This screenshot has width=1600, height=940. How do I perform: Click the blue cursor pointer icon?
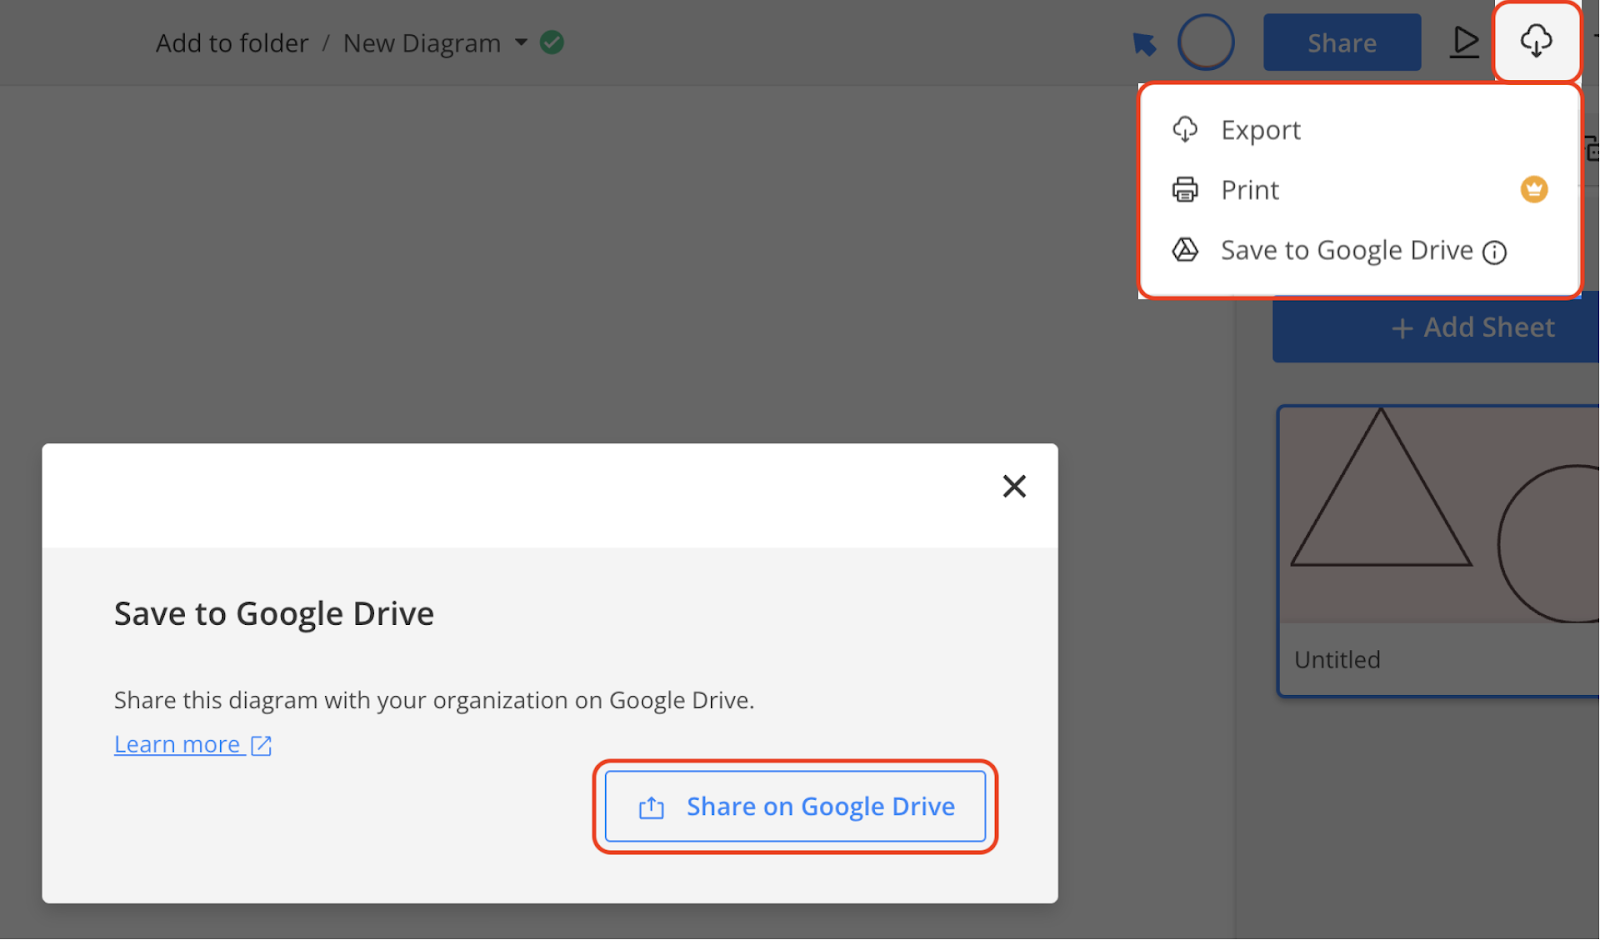pyautogui.click(x=1145, y=44)
